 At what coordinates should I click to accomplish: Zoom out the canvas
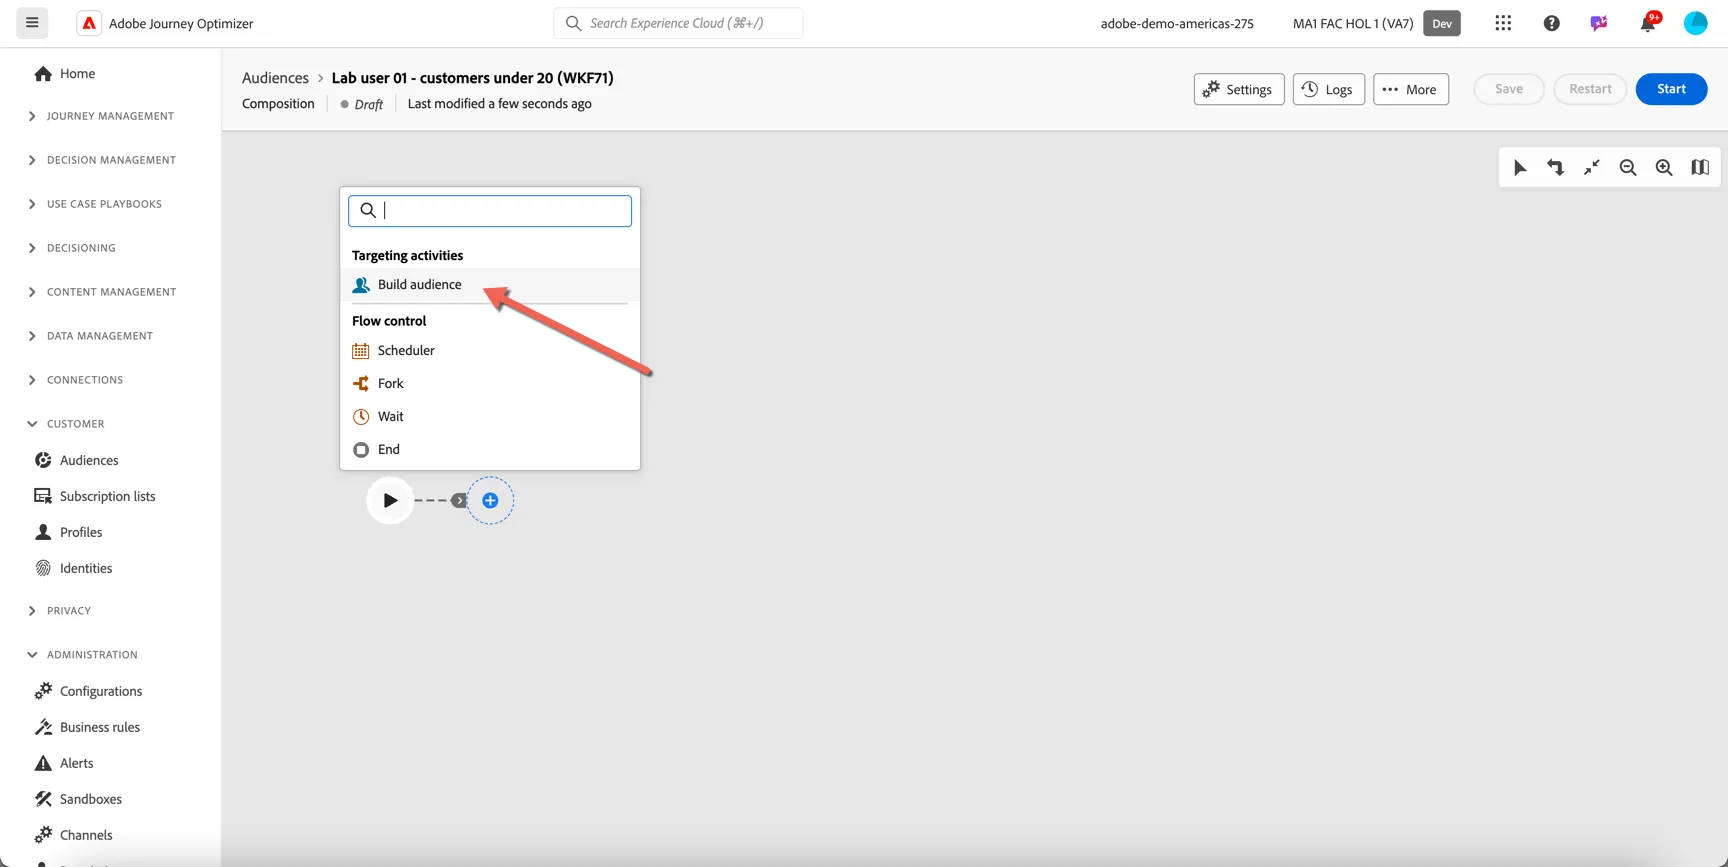tap(1628, 168)
